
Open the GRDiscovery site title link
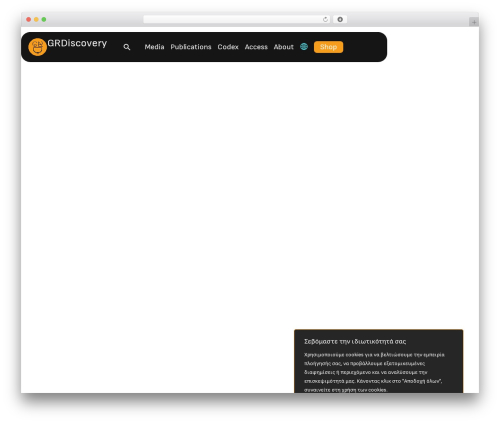point(77,43)
